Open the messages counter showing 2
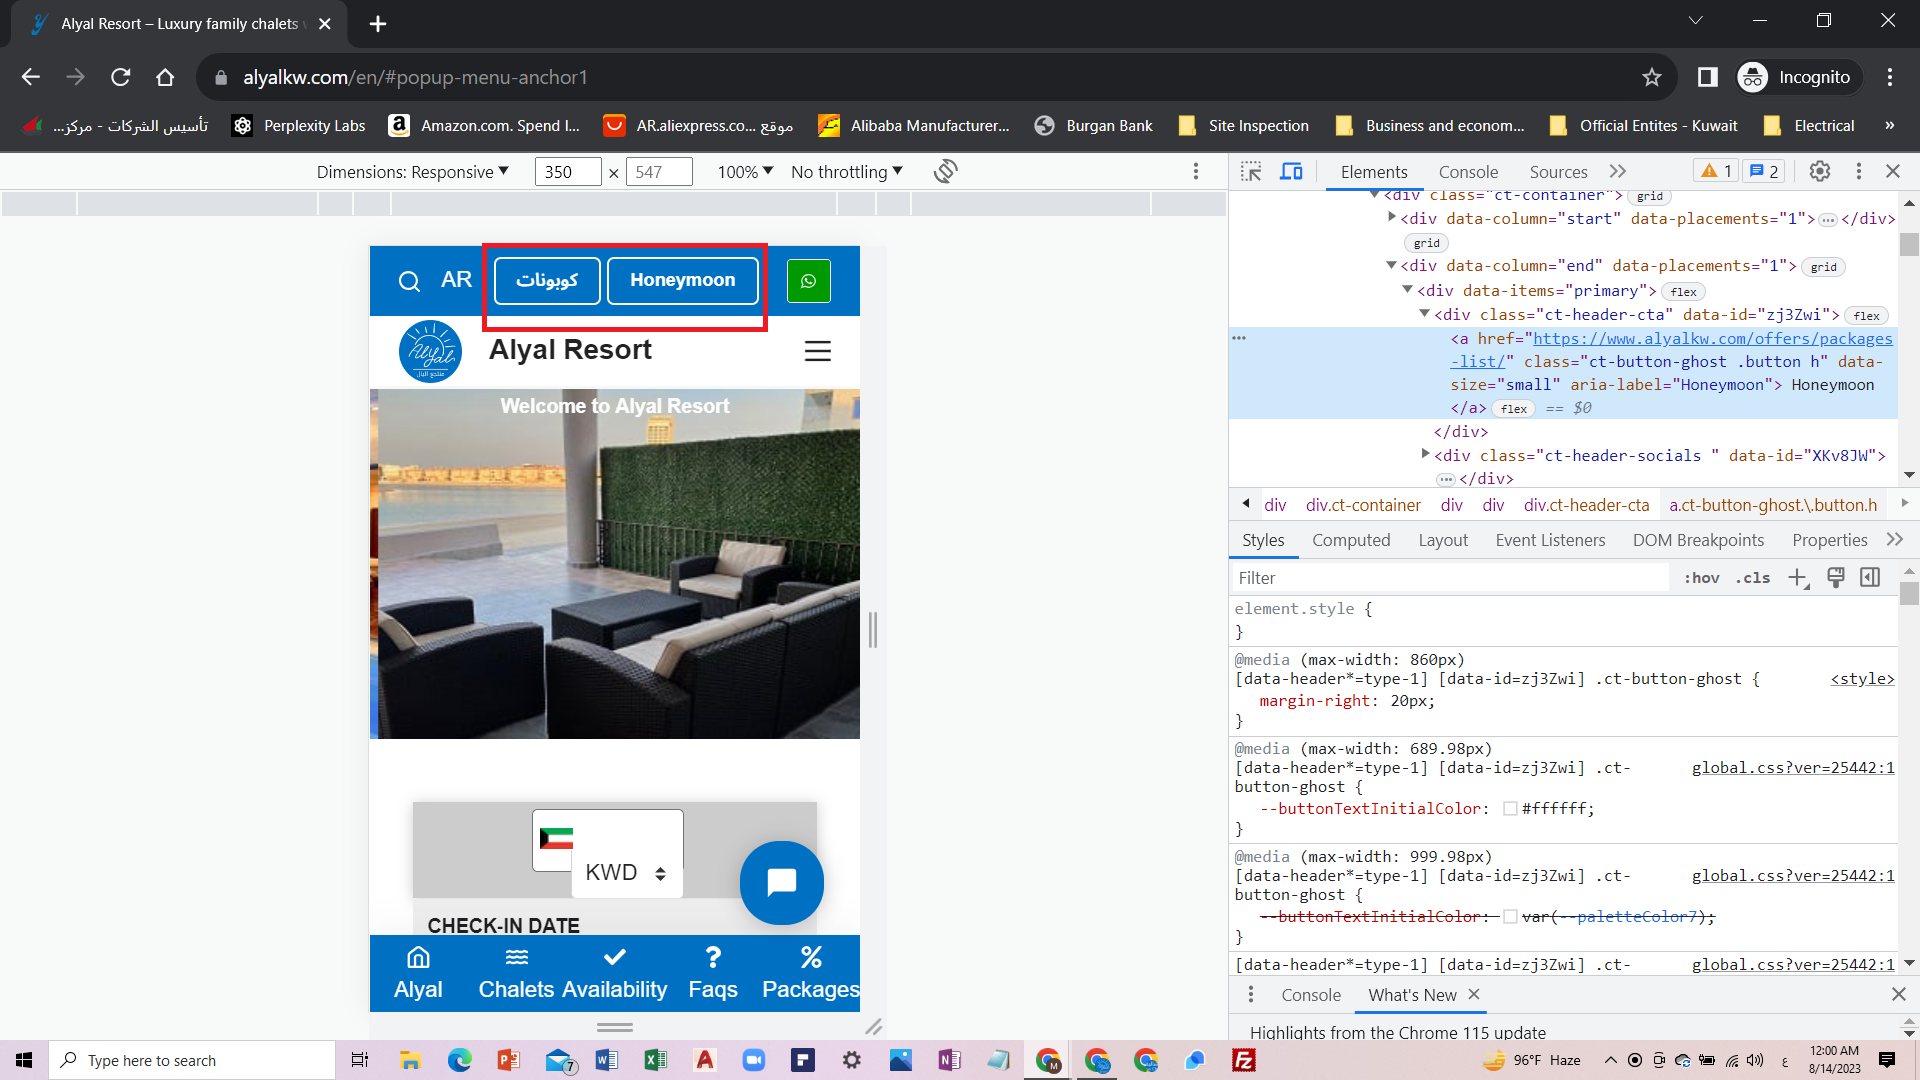The width and height of the screenshot is (1920, 1080). pos(1763,171)
